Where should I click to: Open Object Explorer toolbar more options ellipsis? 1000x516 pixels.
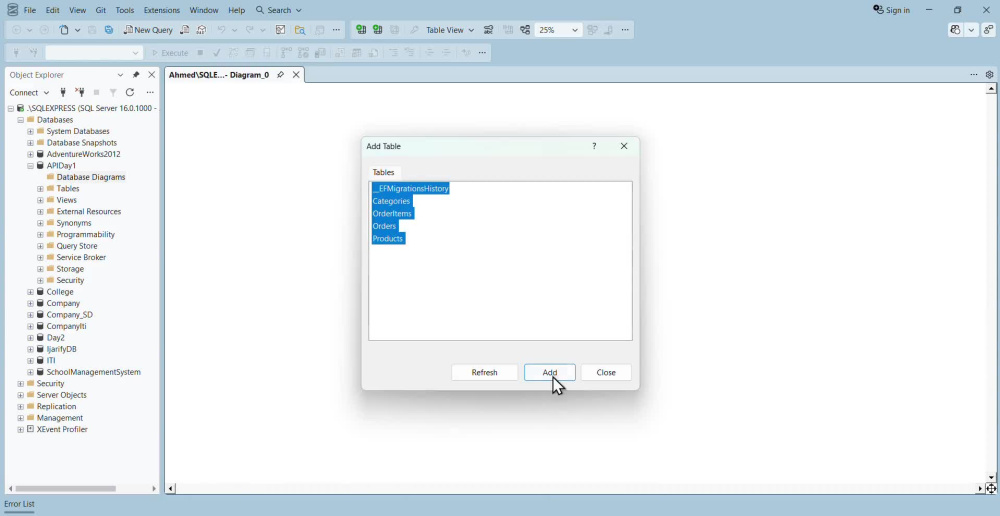(150, 92)
